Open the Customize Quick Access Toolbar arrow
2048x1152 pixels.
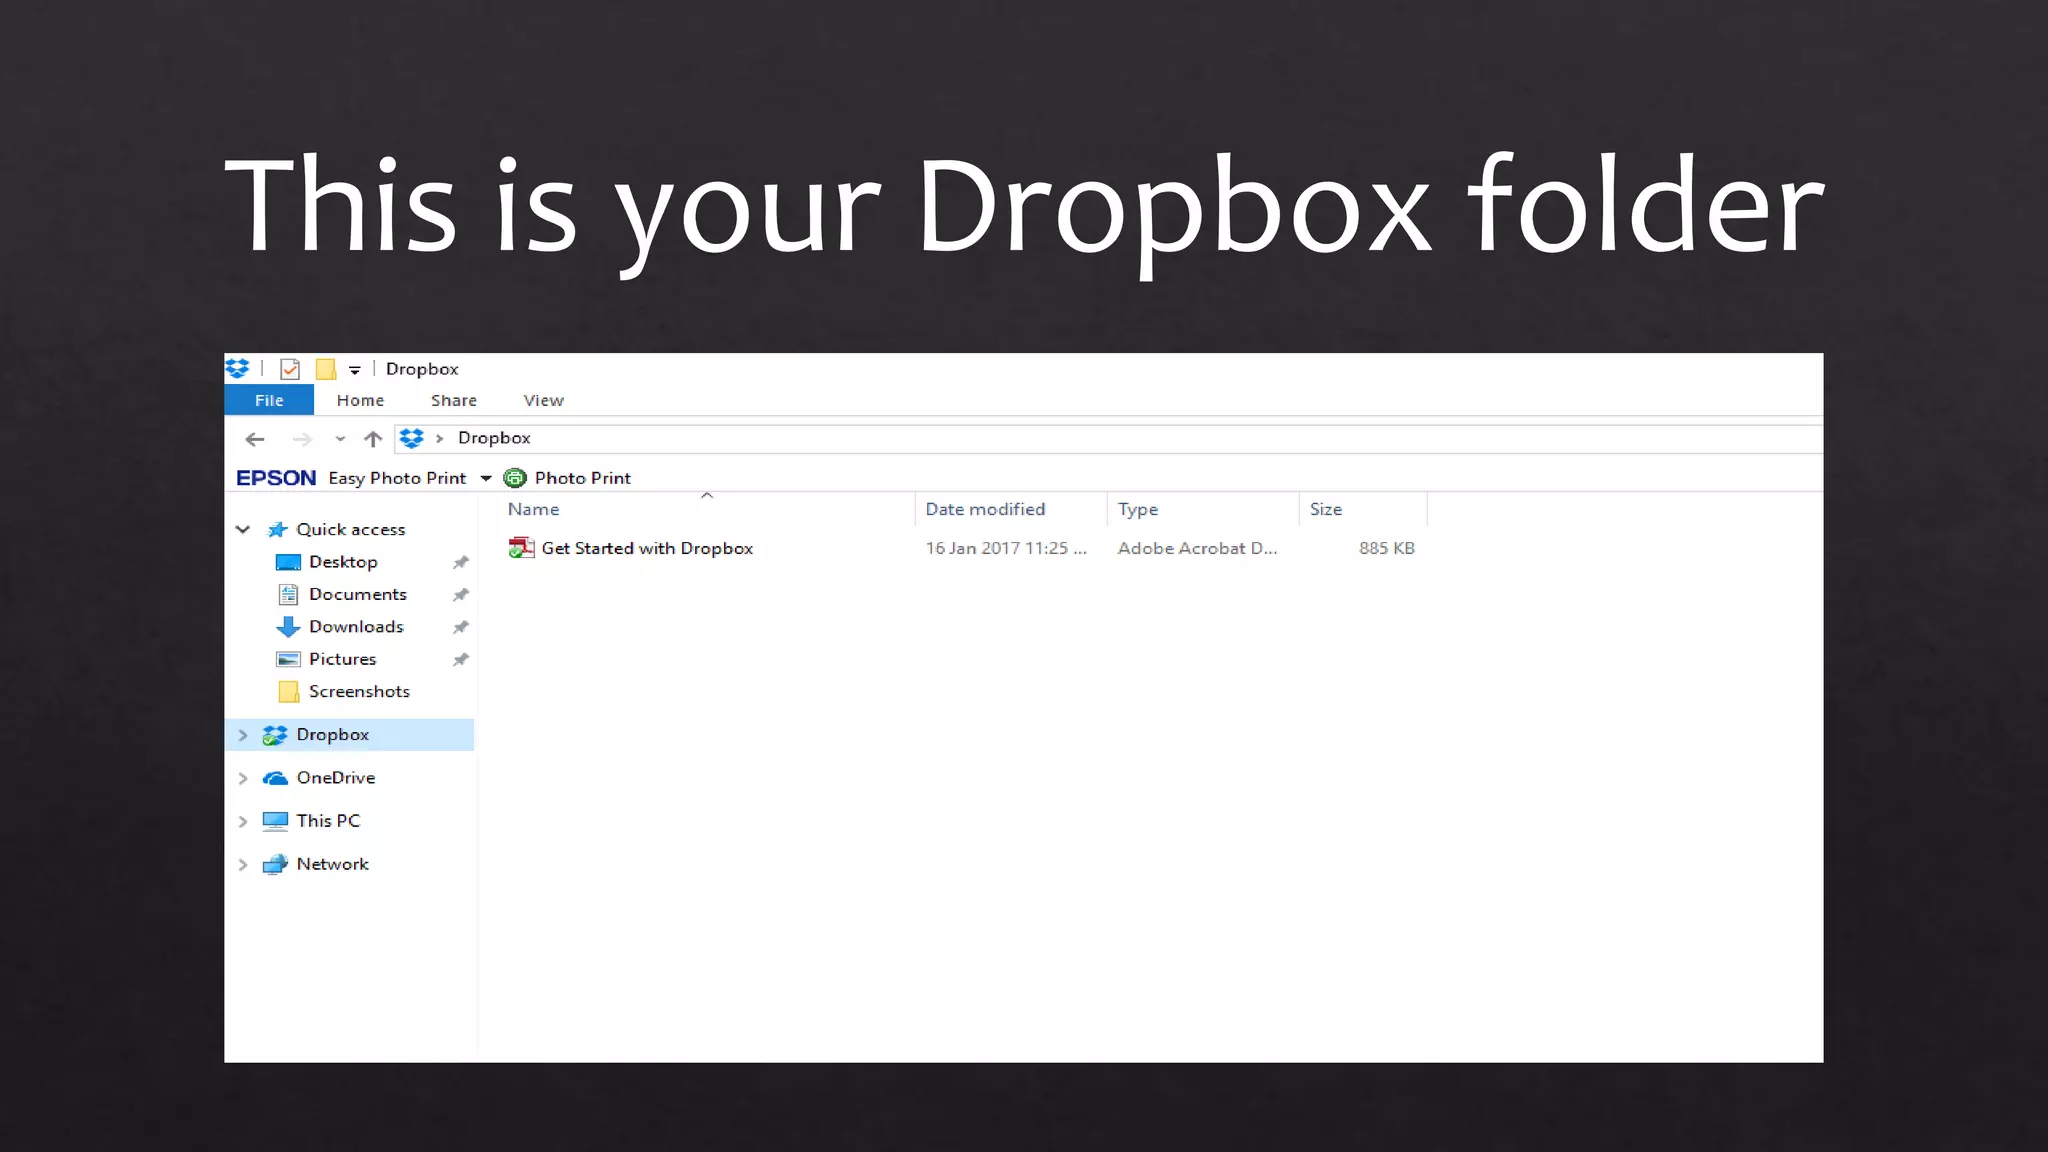pyautogui.click(x=355, y=370)
